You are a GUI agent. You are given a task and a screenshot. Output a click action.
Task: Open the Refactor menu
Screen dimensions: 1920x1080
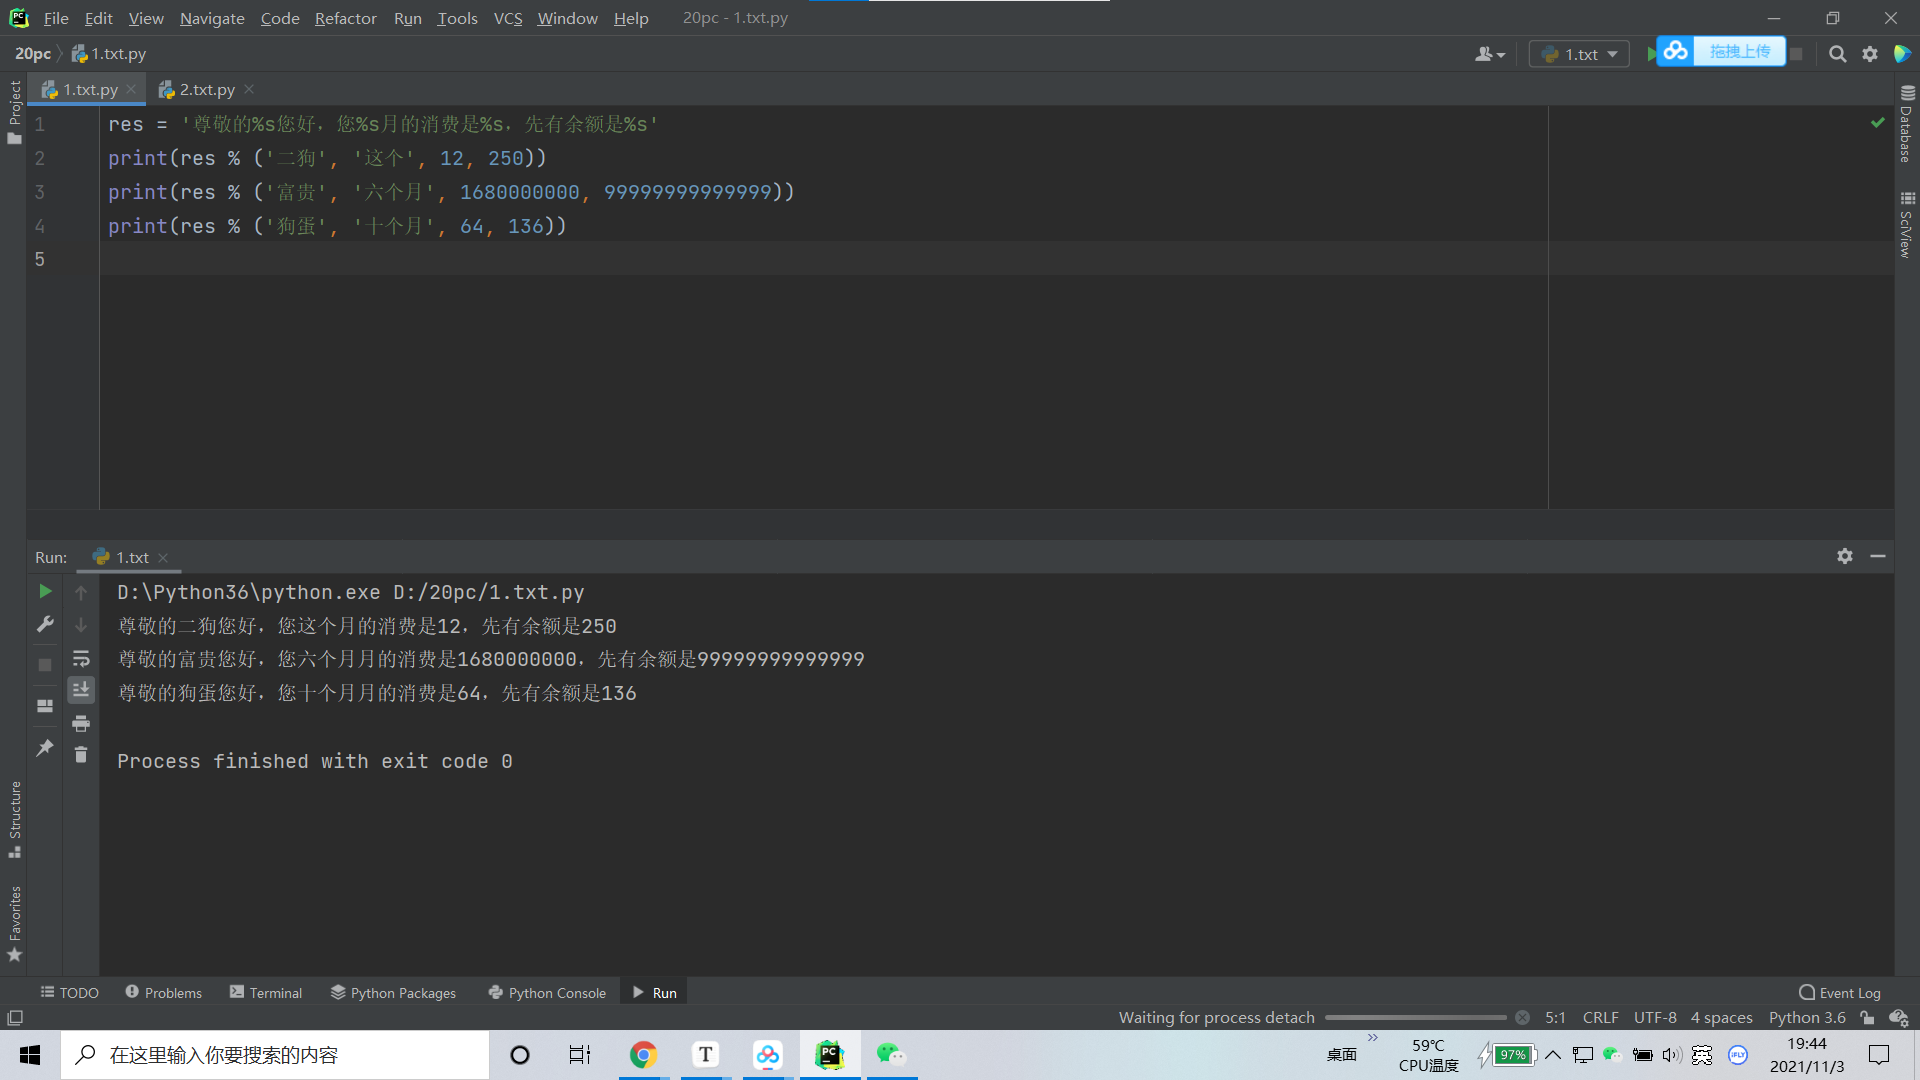345,18
